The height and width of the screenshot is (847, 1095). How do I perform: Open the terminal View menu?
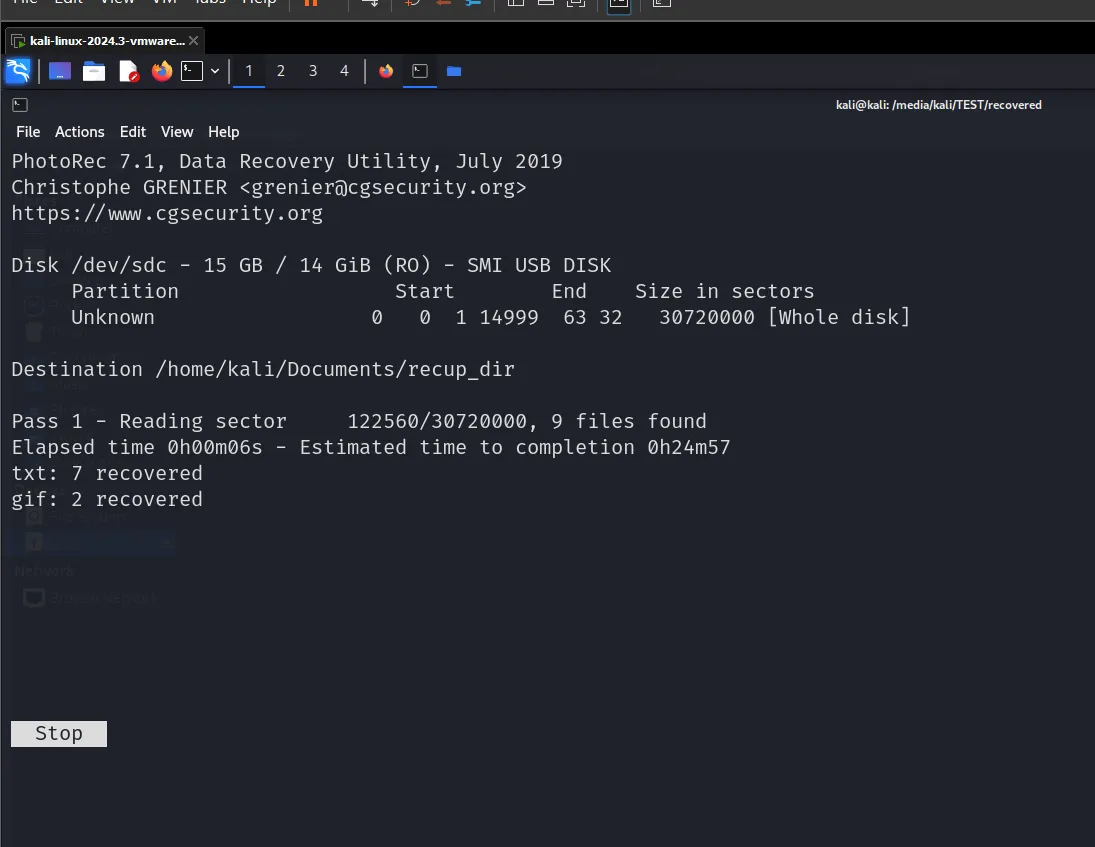tap(177, 132)
